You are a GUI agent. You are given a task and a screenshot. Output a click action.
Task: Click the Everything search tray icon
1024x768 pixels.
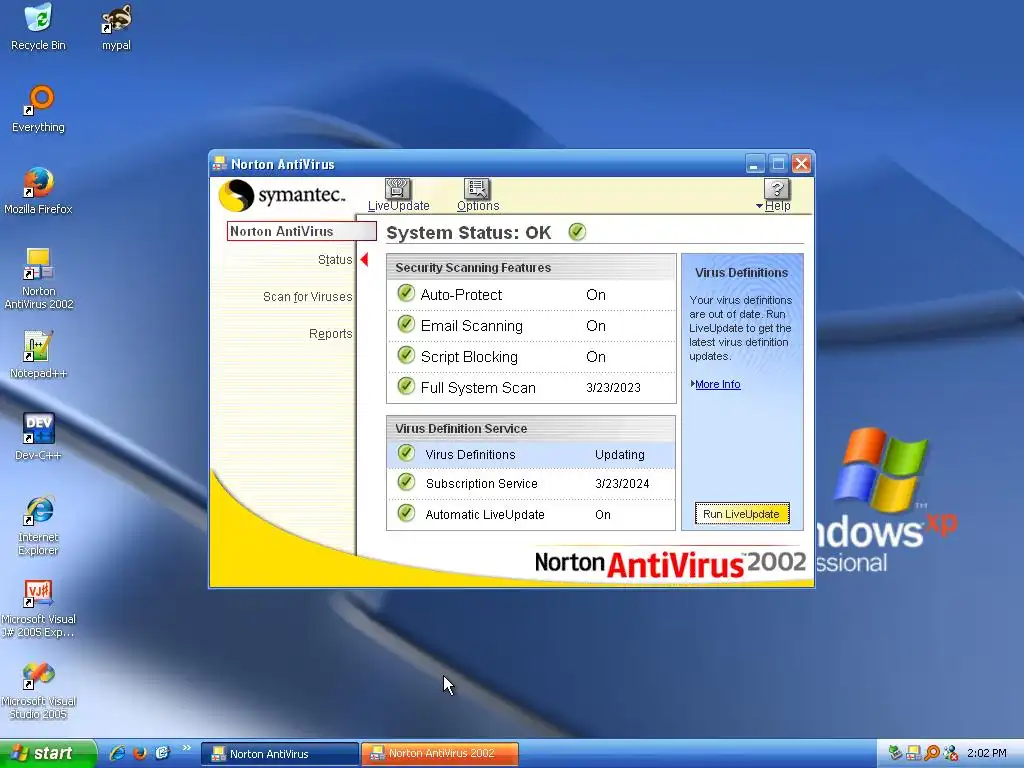point(932,753)
